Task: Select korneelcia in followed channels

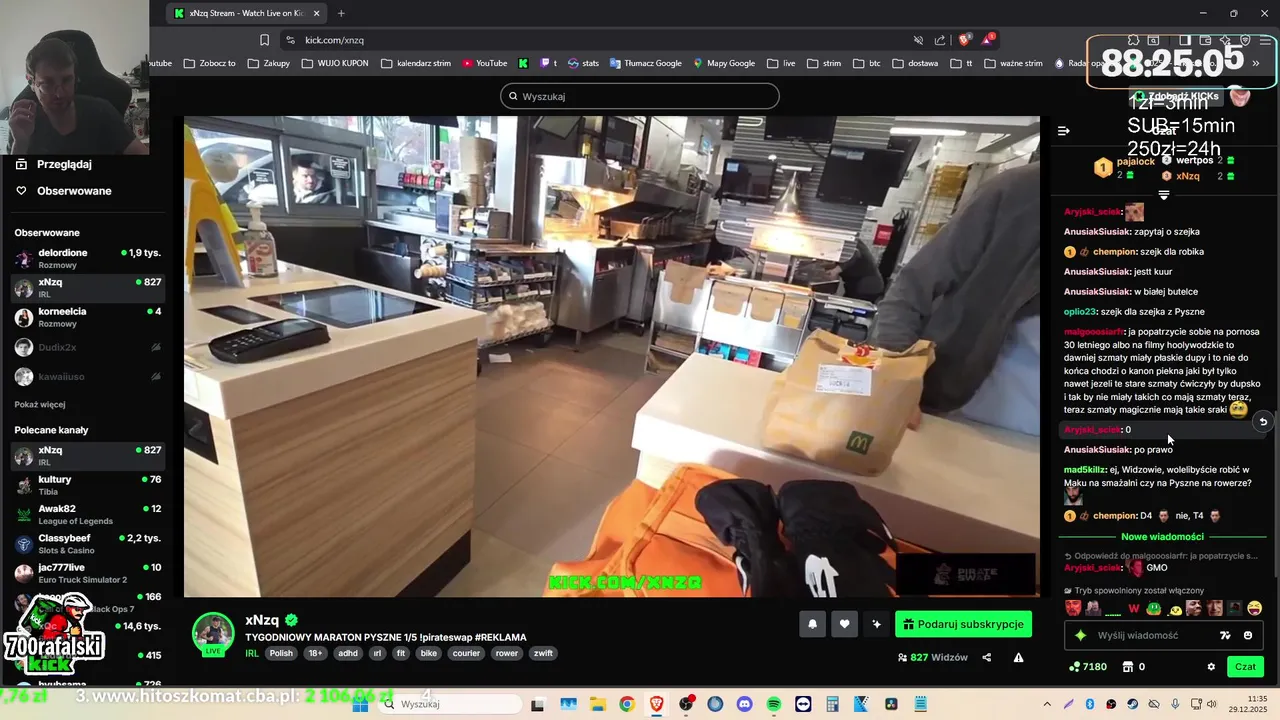Action: coord(88,317)
